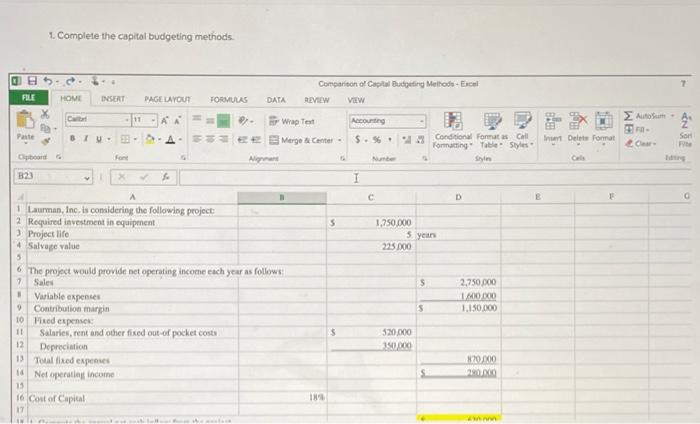Click the AutoSum button
The height and width of the screenshot is (424, 700).
pos(648,116)
